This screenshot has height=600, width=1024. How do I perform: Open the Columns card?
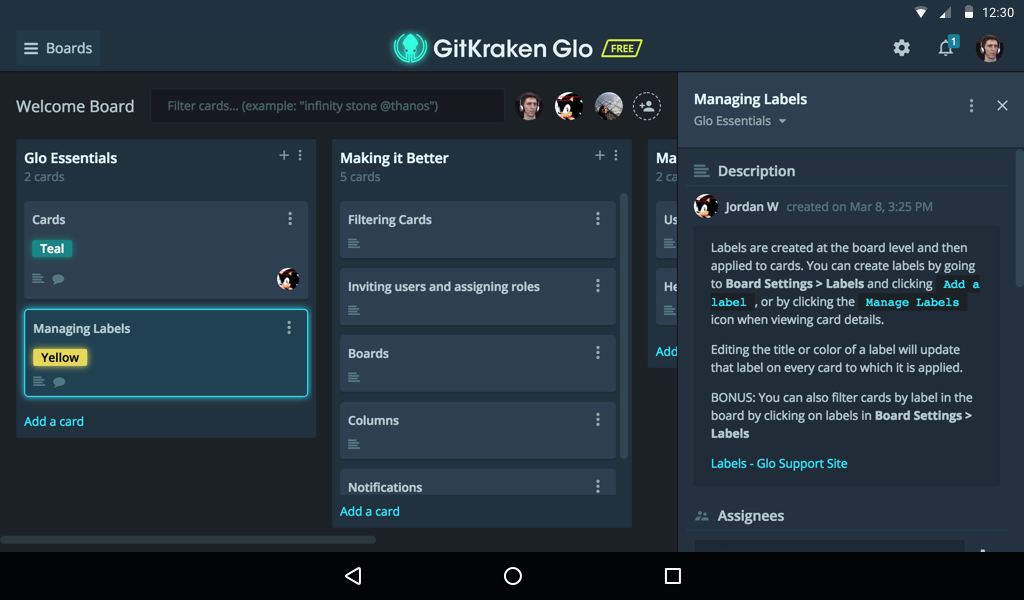[477, 431]
